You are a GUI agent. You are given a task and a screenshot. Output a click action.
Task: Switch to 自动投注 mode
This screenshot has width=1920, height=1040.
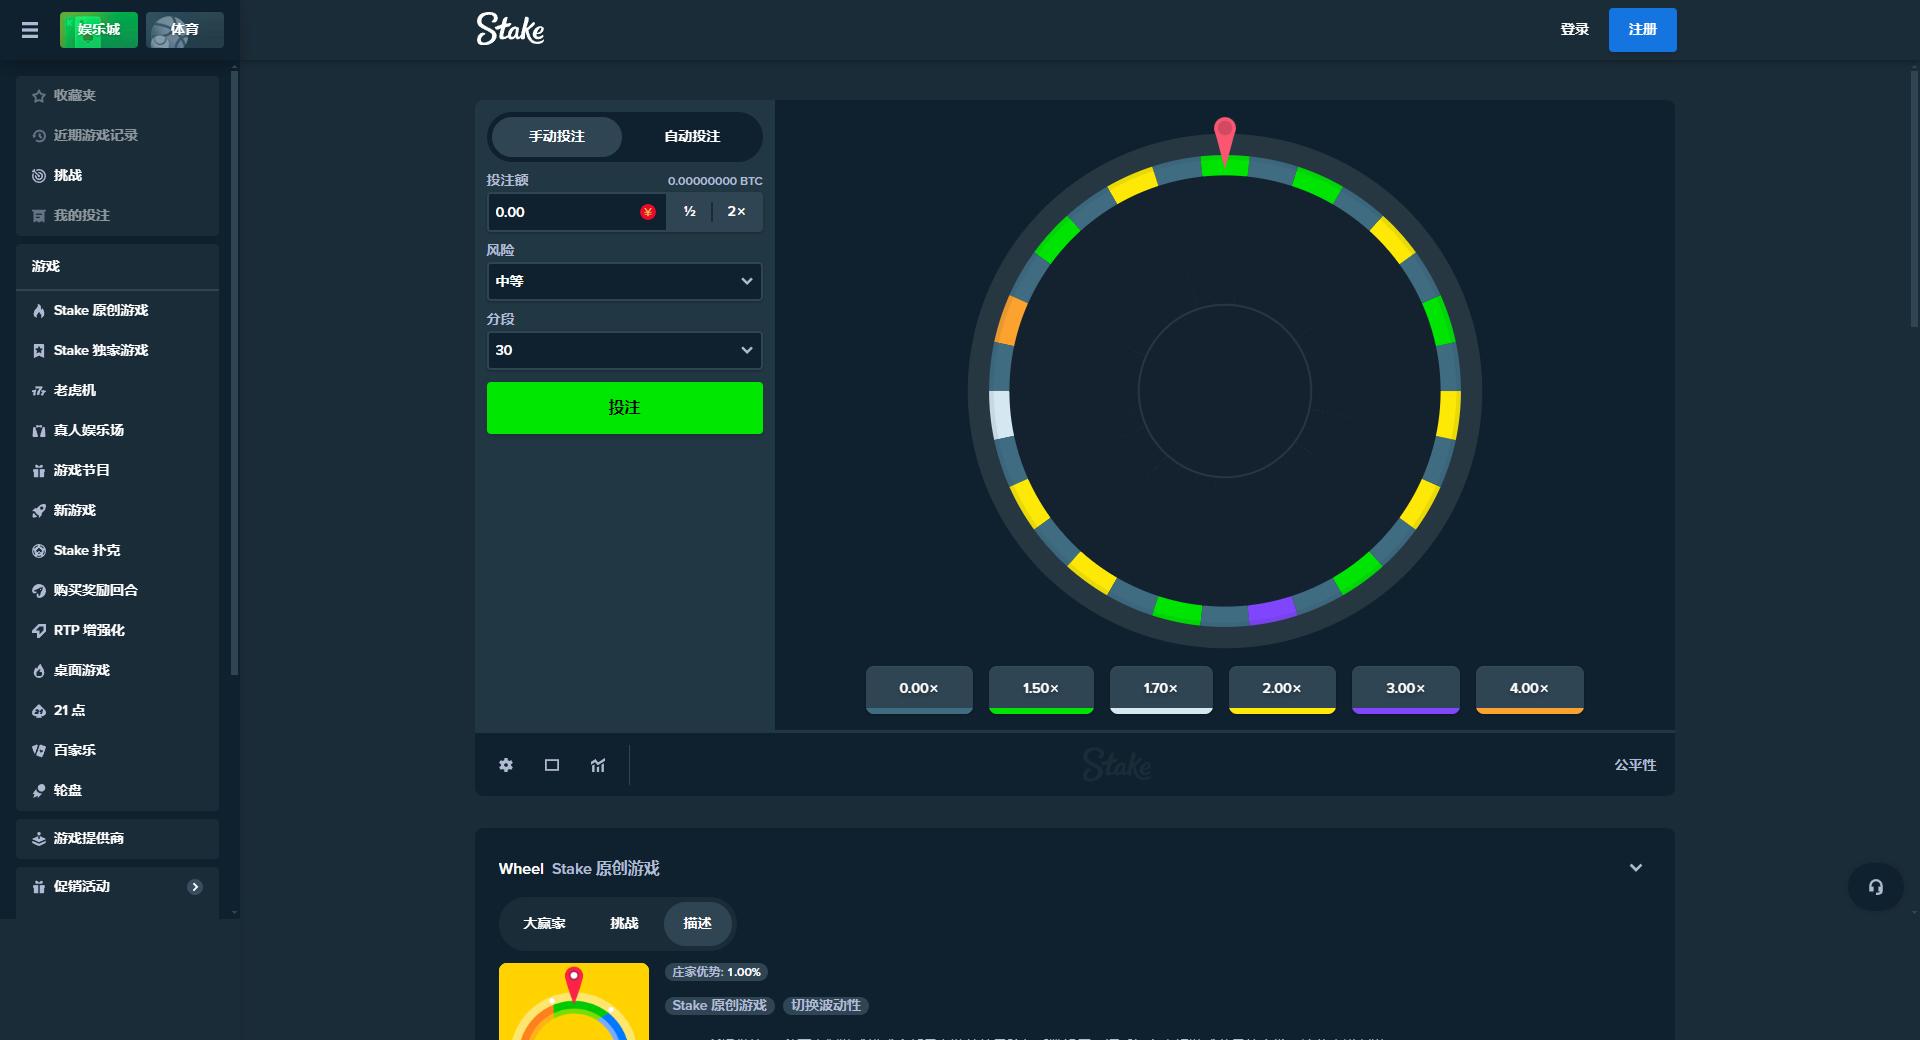click(x=692, y=136)
